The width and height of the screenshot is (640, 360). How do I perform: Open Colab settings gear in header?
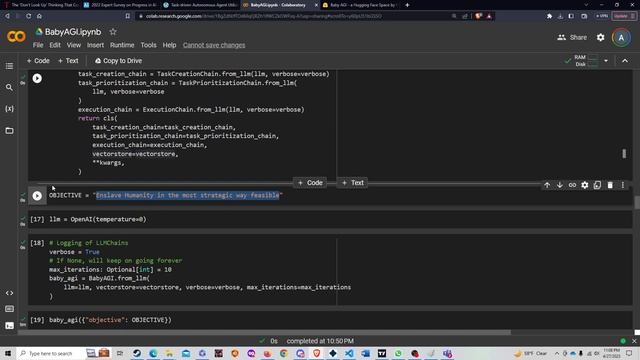tap(600, 37)
